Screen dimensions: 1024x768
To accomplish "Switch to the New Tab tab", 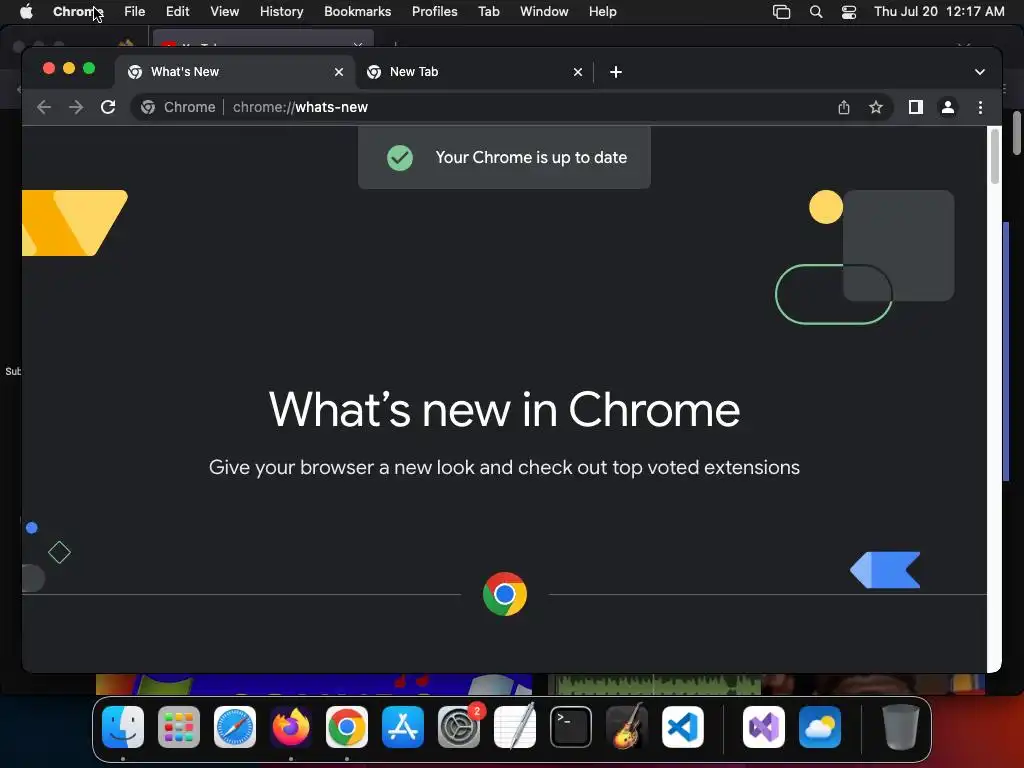I will [x=474, y=72].
